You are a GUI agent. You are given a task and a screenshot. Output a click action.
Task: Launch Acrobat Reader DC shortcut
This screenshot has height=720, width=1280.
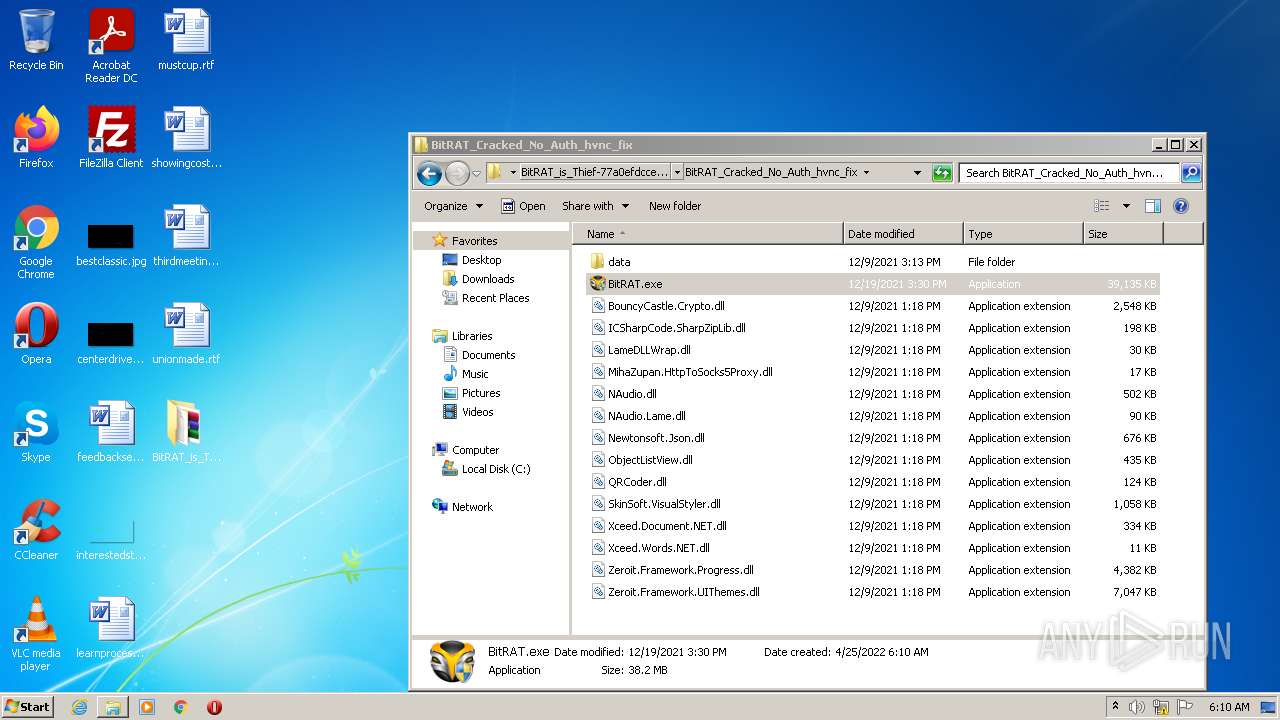pyautogui.click(x=111, y=46)
